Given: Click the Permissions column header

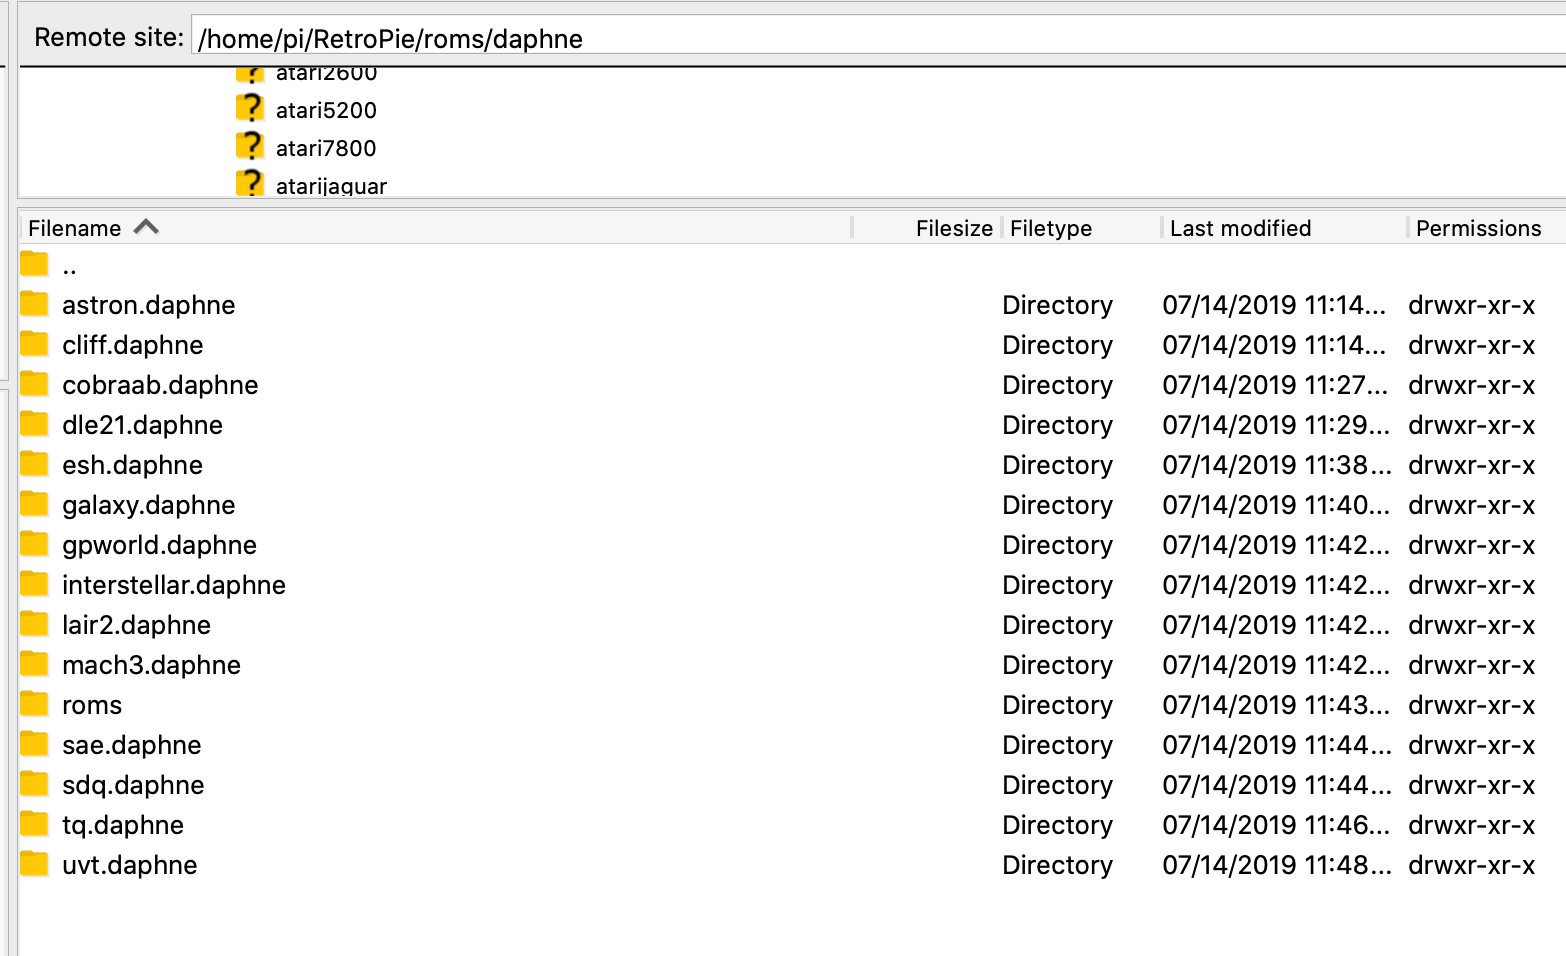Looking at the screenshot, I should point(1478,228).
